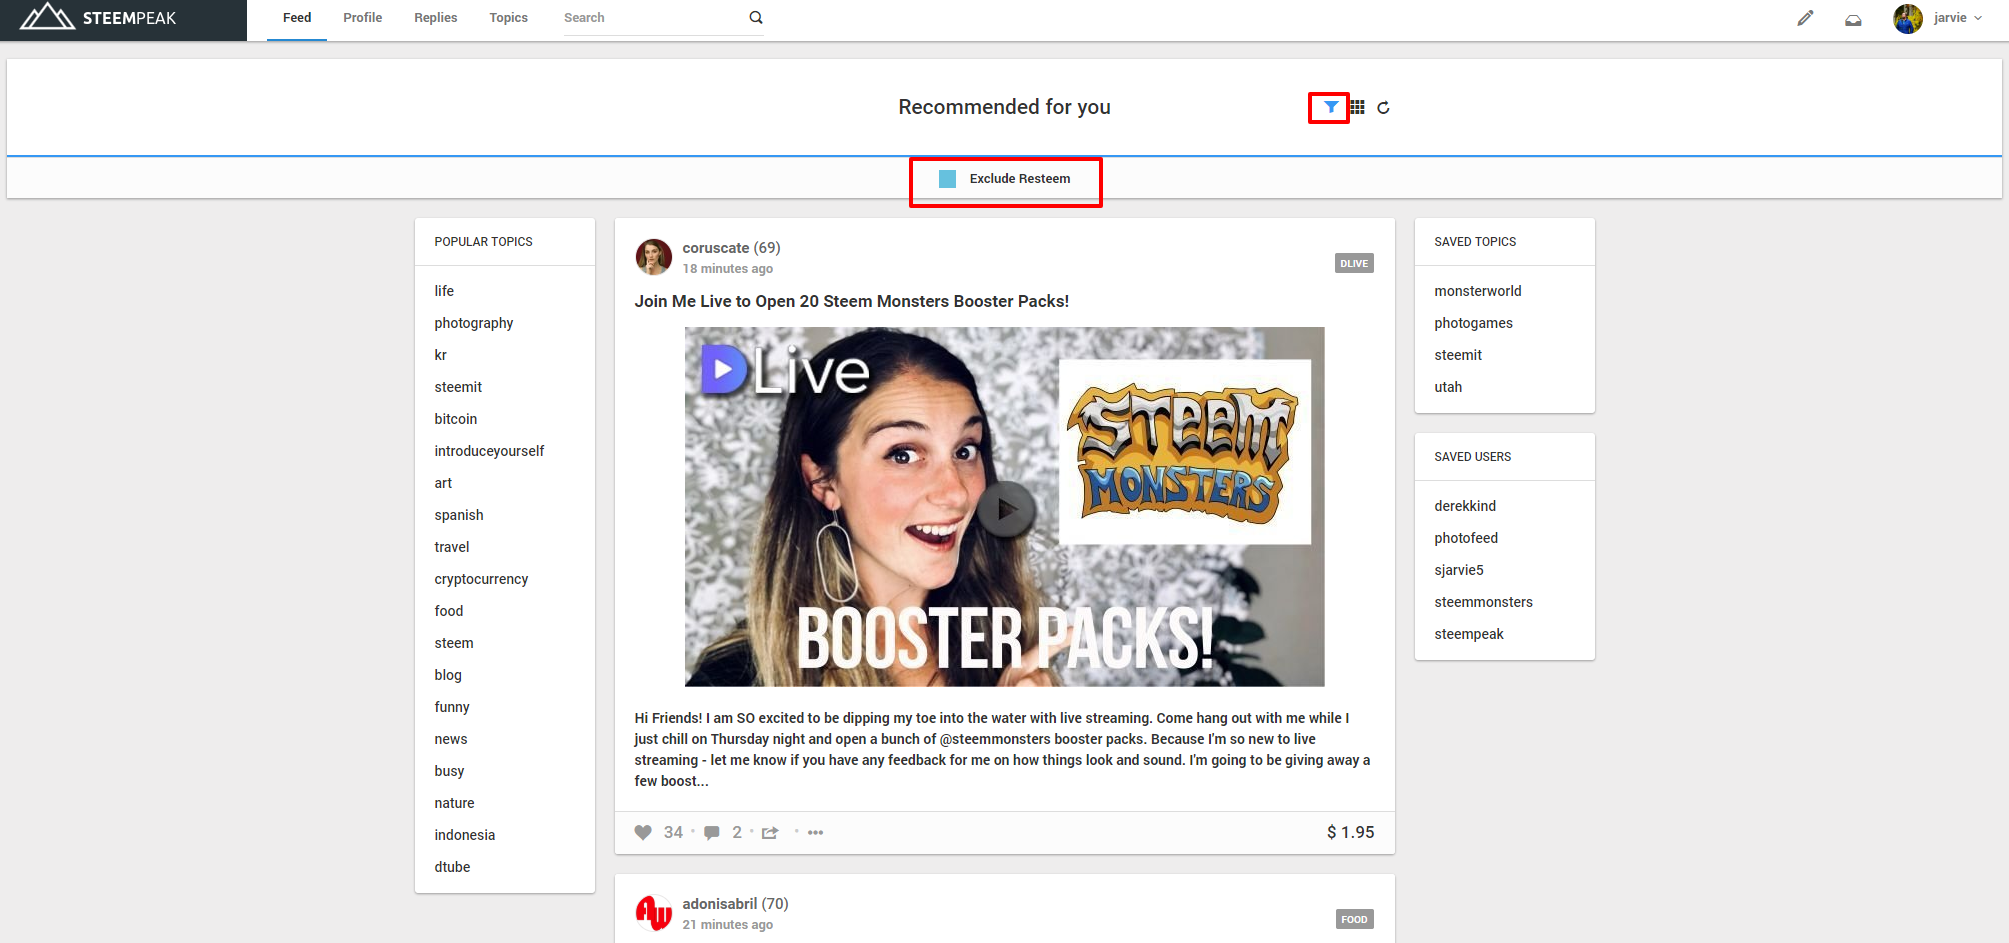Select popular topic life
The width and height of the screenshot is (2009, 943).
pos(444,291)
